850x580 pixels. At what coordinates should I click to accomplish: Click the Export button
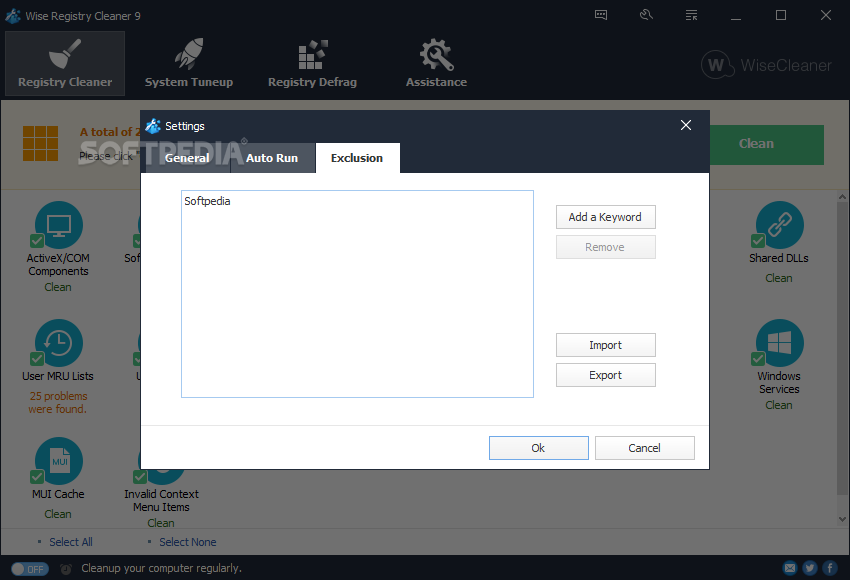(606, 375)
